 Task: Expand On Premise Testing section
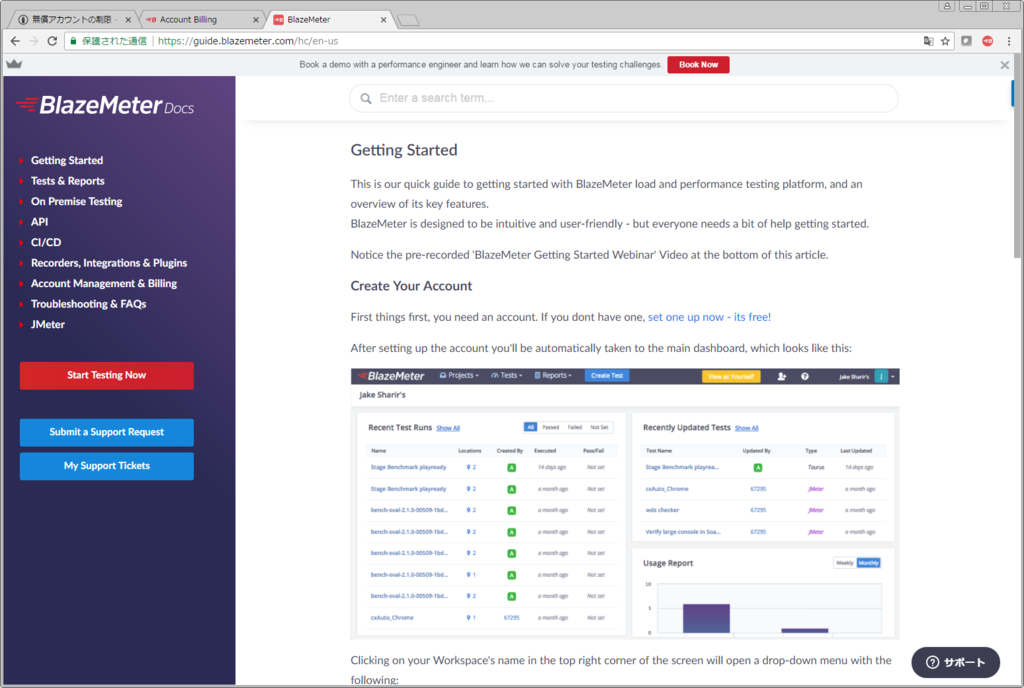pos(76,202)
